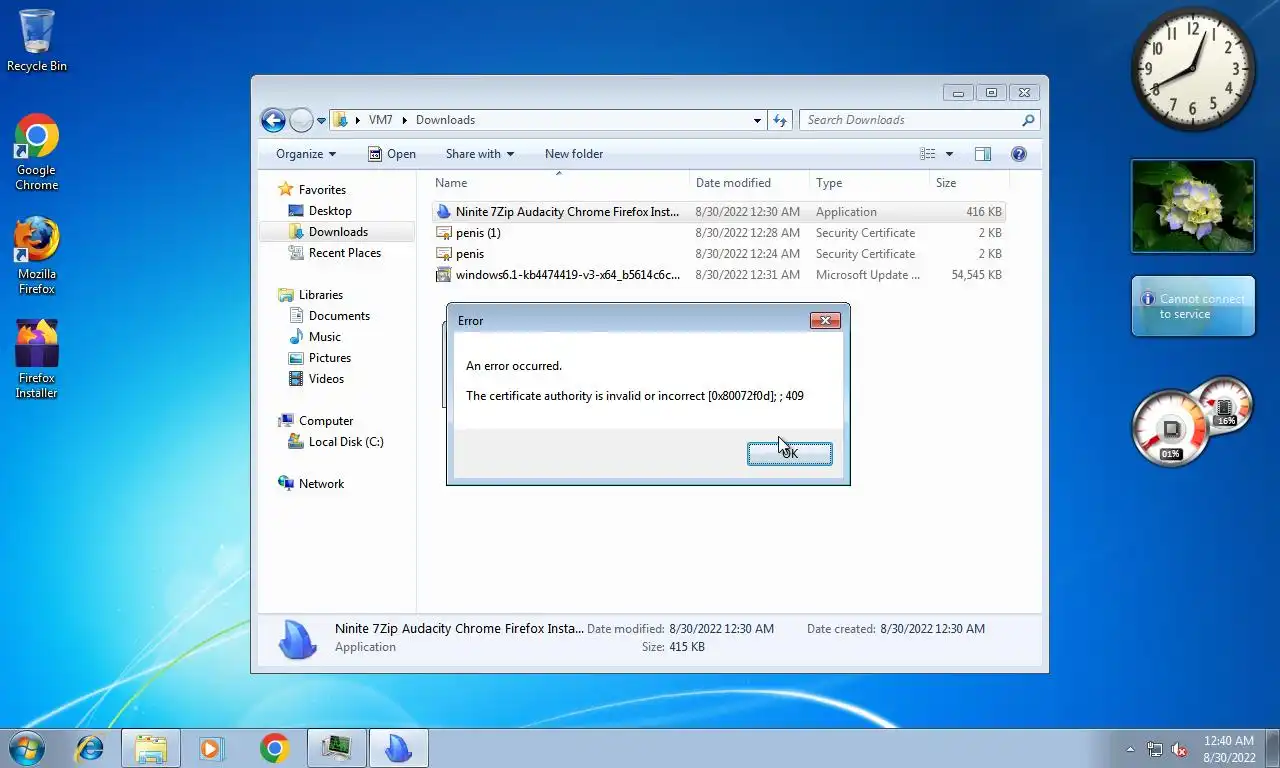Viewport: 1280px width, 768px height.
Task: Toggle the preview pane
Action: 983,154
